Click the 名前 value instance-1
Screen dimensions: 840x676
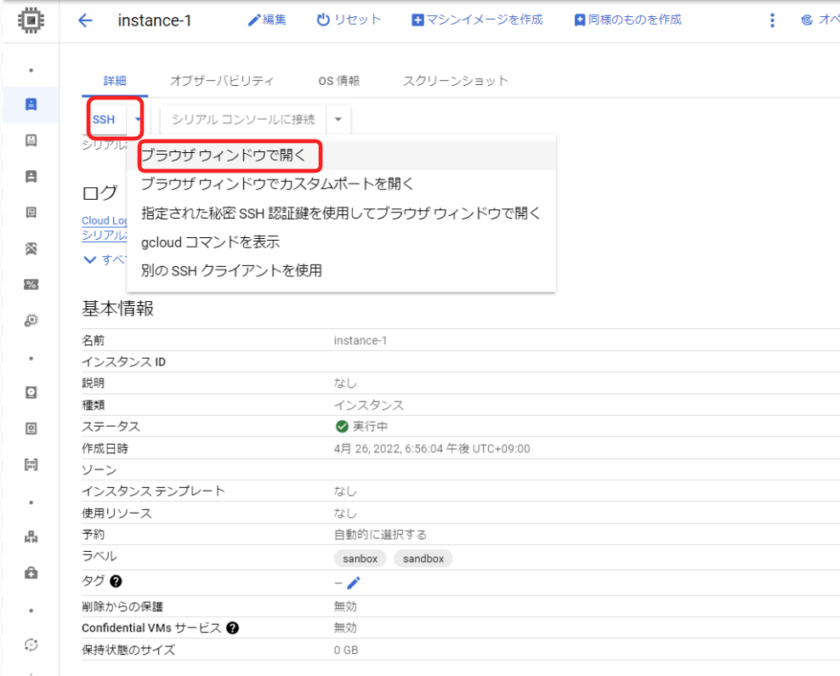pyautogui.click(x=360, y=341)
